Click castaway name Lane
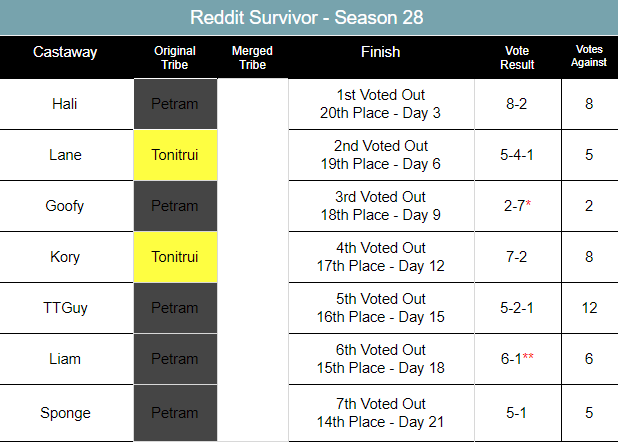 click(65, 154)
